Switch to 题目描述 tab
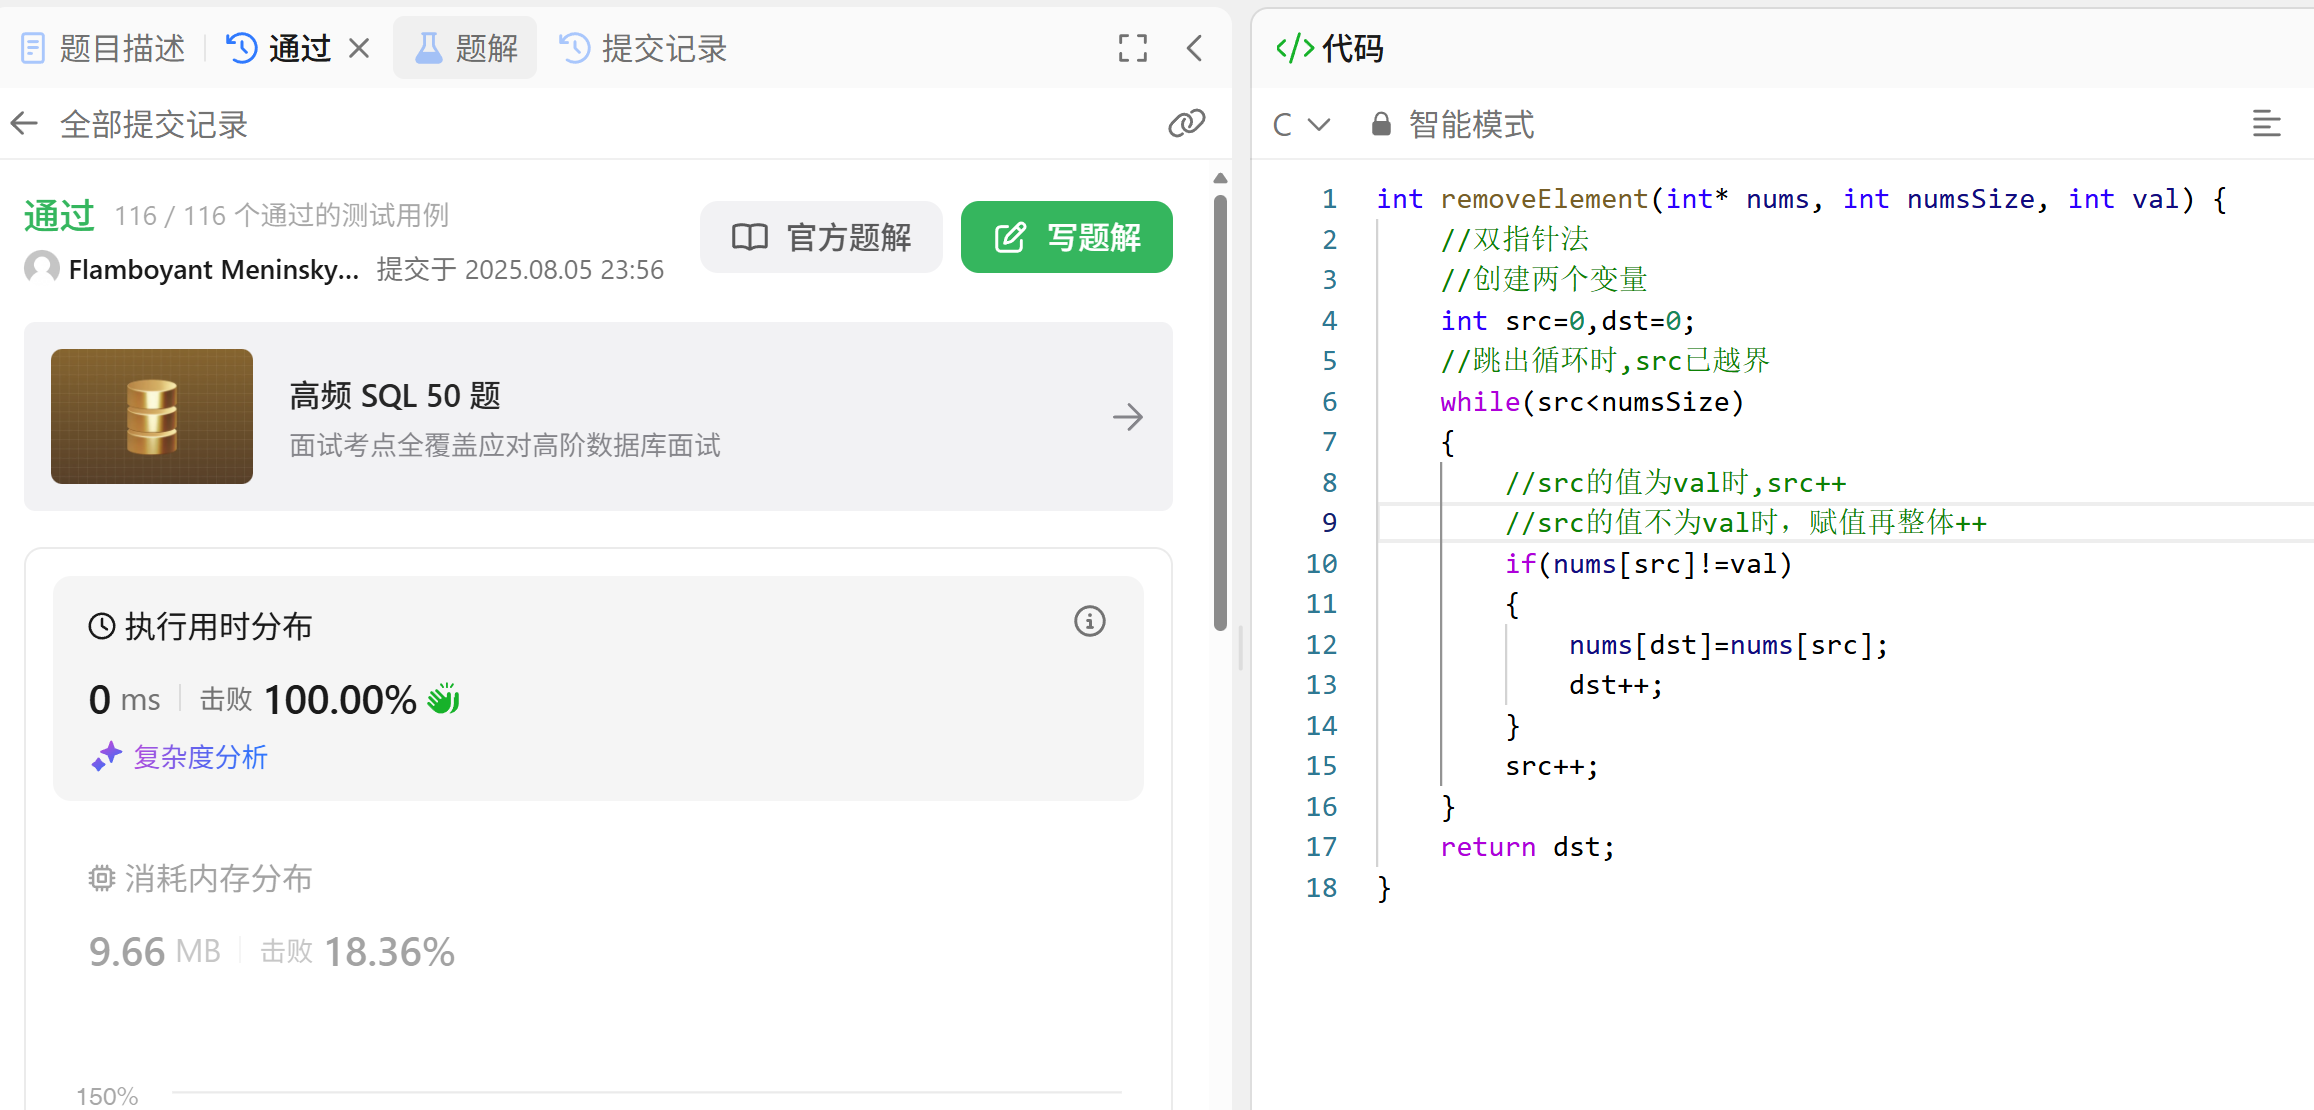This screenshot has width=2314, height=1110. tap(104, 48)
